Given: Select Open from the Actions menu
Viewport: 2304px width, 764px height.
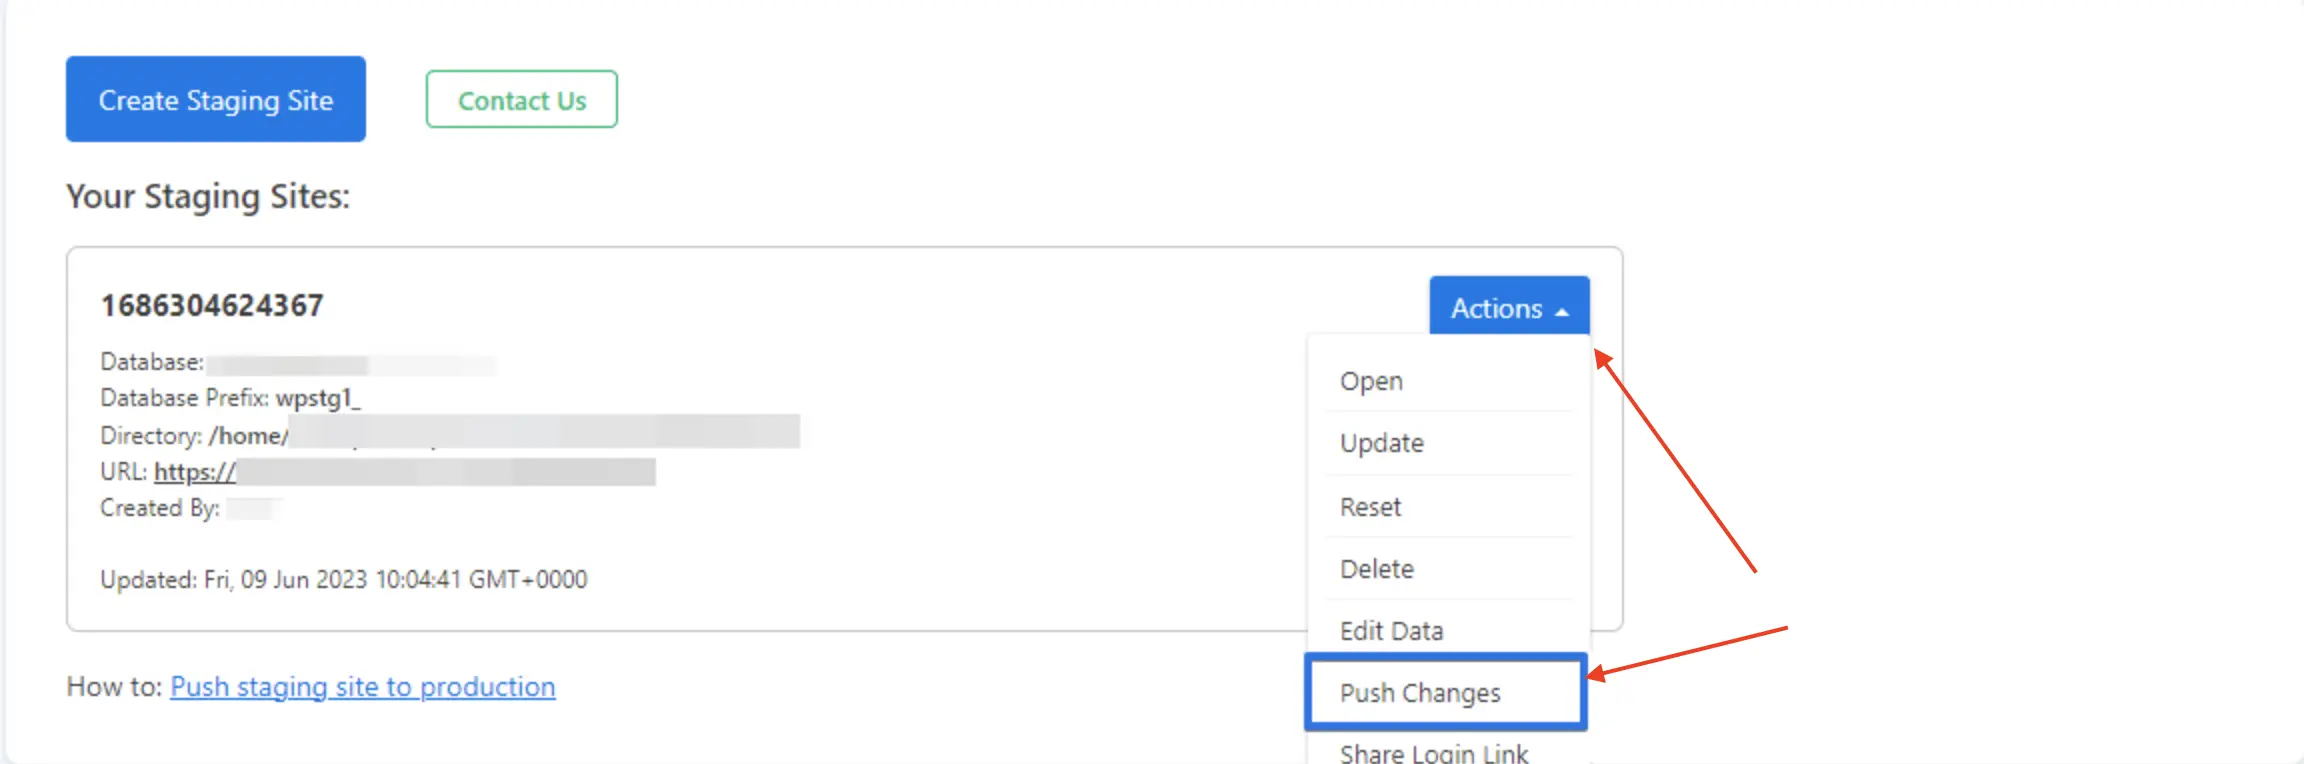Looking at the screenshot, I should click(1371, 381).
